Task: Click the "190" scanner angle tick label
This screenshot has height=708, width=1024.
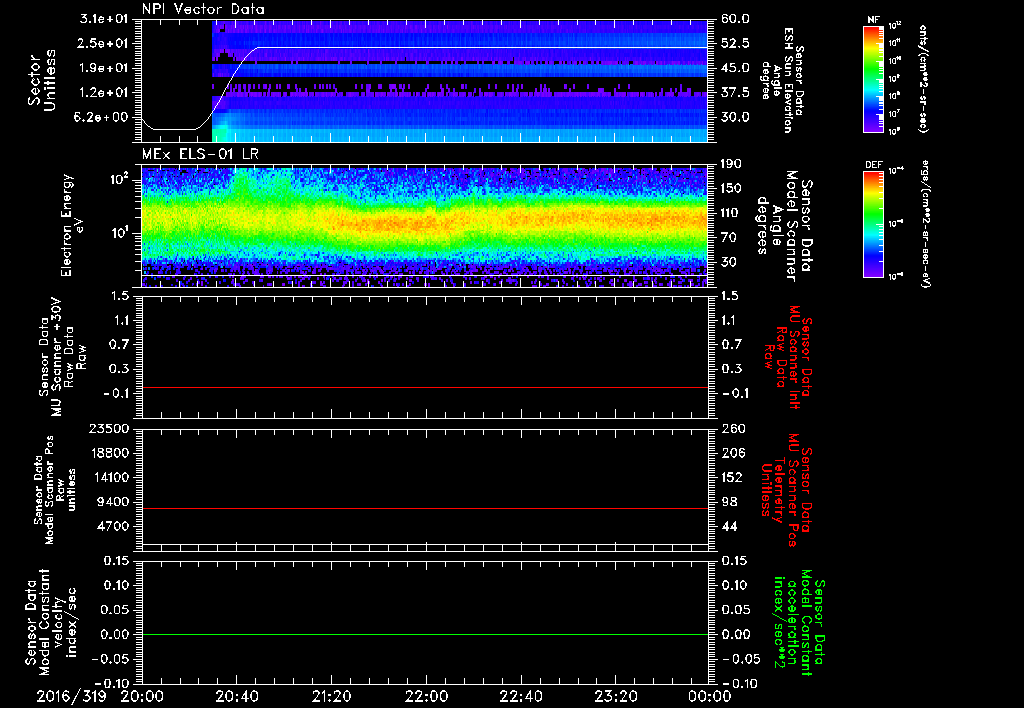Action: 731,164
